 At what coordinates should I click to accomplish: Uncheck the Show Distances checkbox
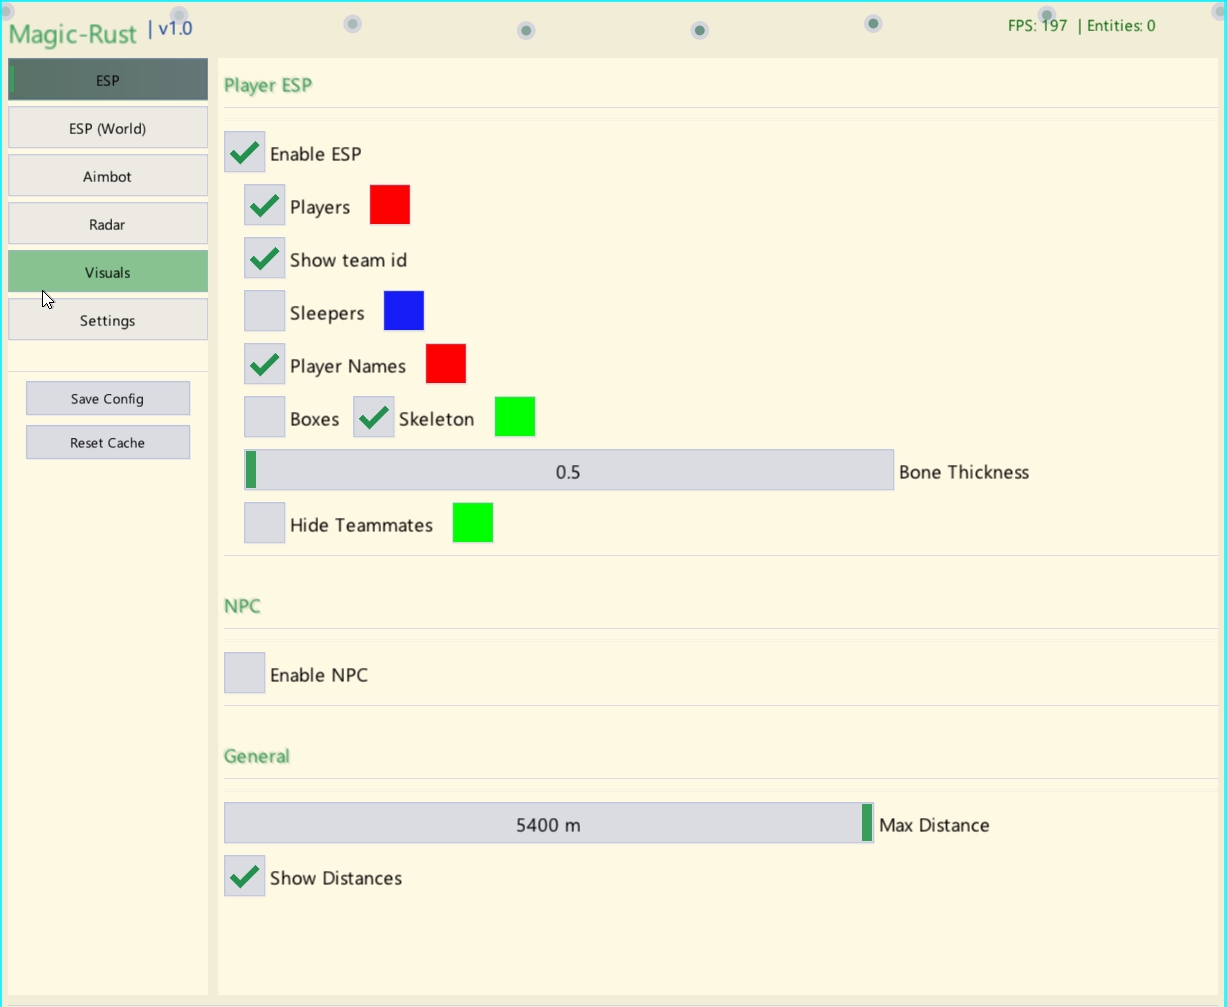pos(245,877)
